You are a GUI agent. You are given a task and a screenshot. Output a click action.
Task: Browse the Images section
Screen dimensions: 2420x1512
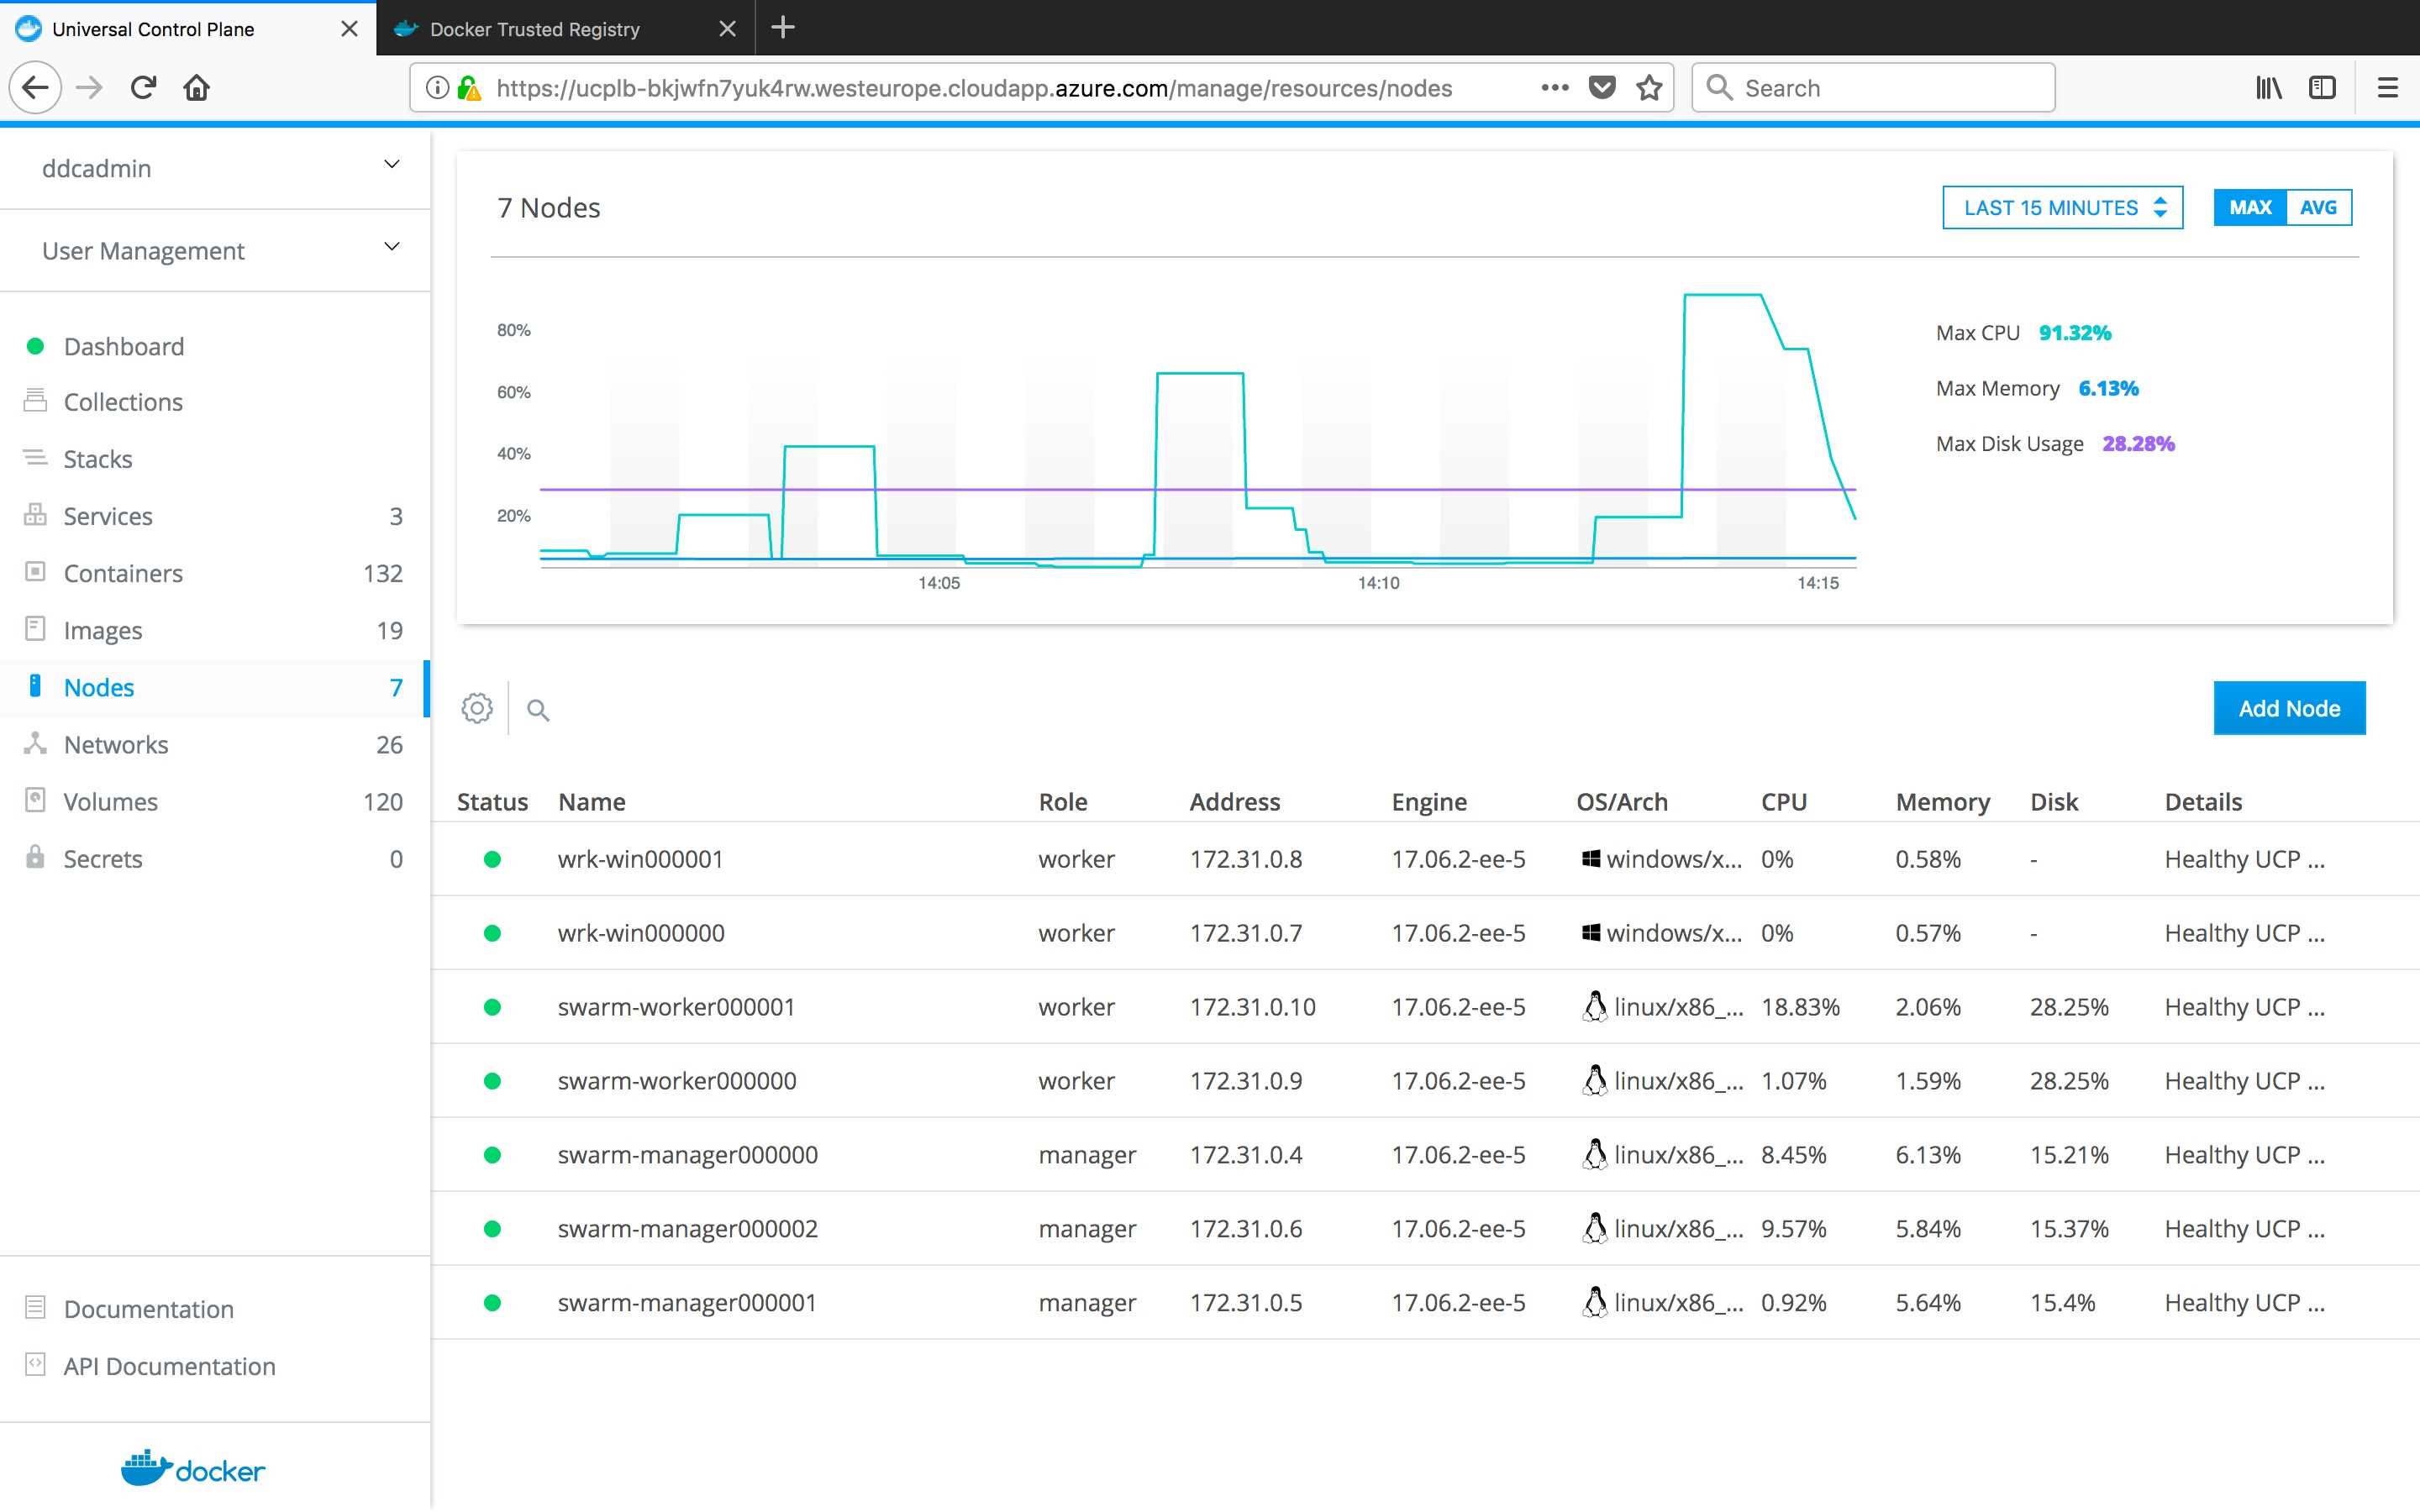pos(103,630)
